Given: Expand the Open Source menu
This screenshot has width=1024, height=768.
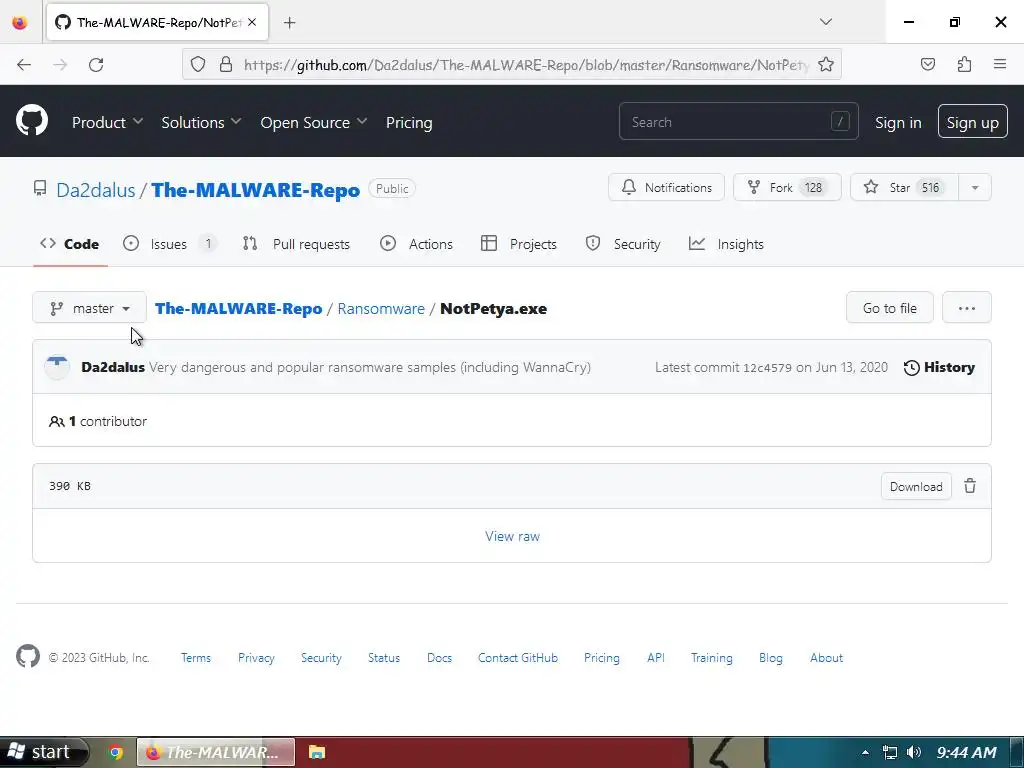Looking at the screenshot, I should pyautogui.click(x=313, y=123).
